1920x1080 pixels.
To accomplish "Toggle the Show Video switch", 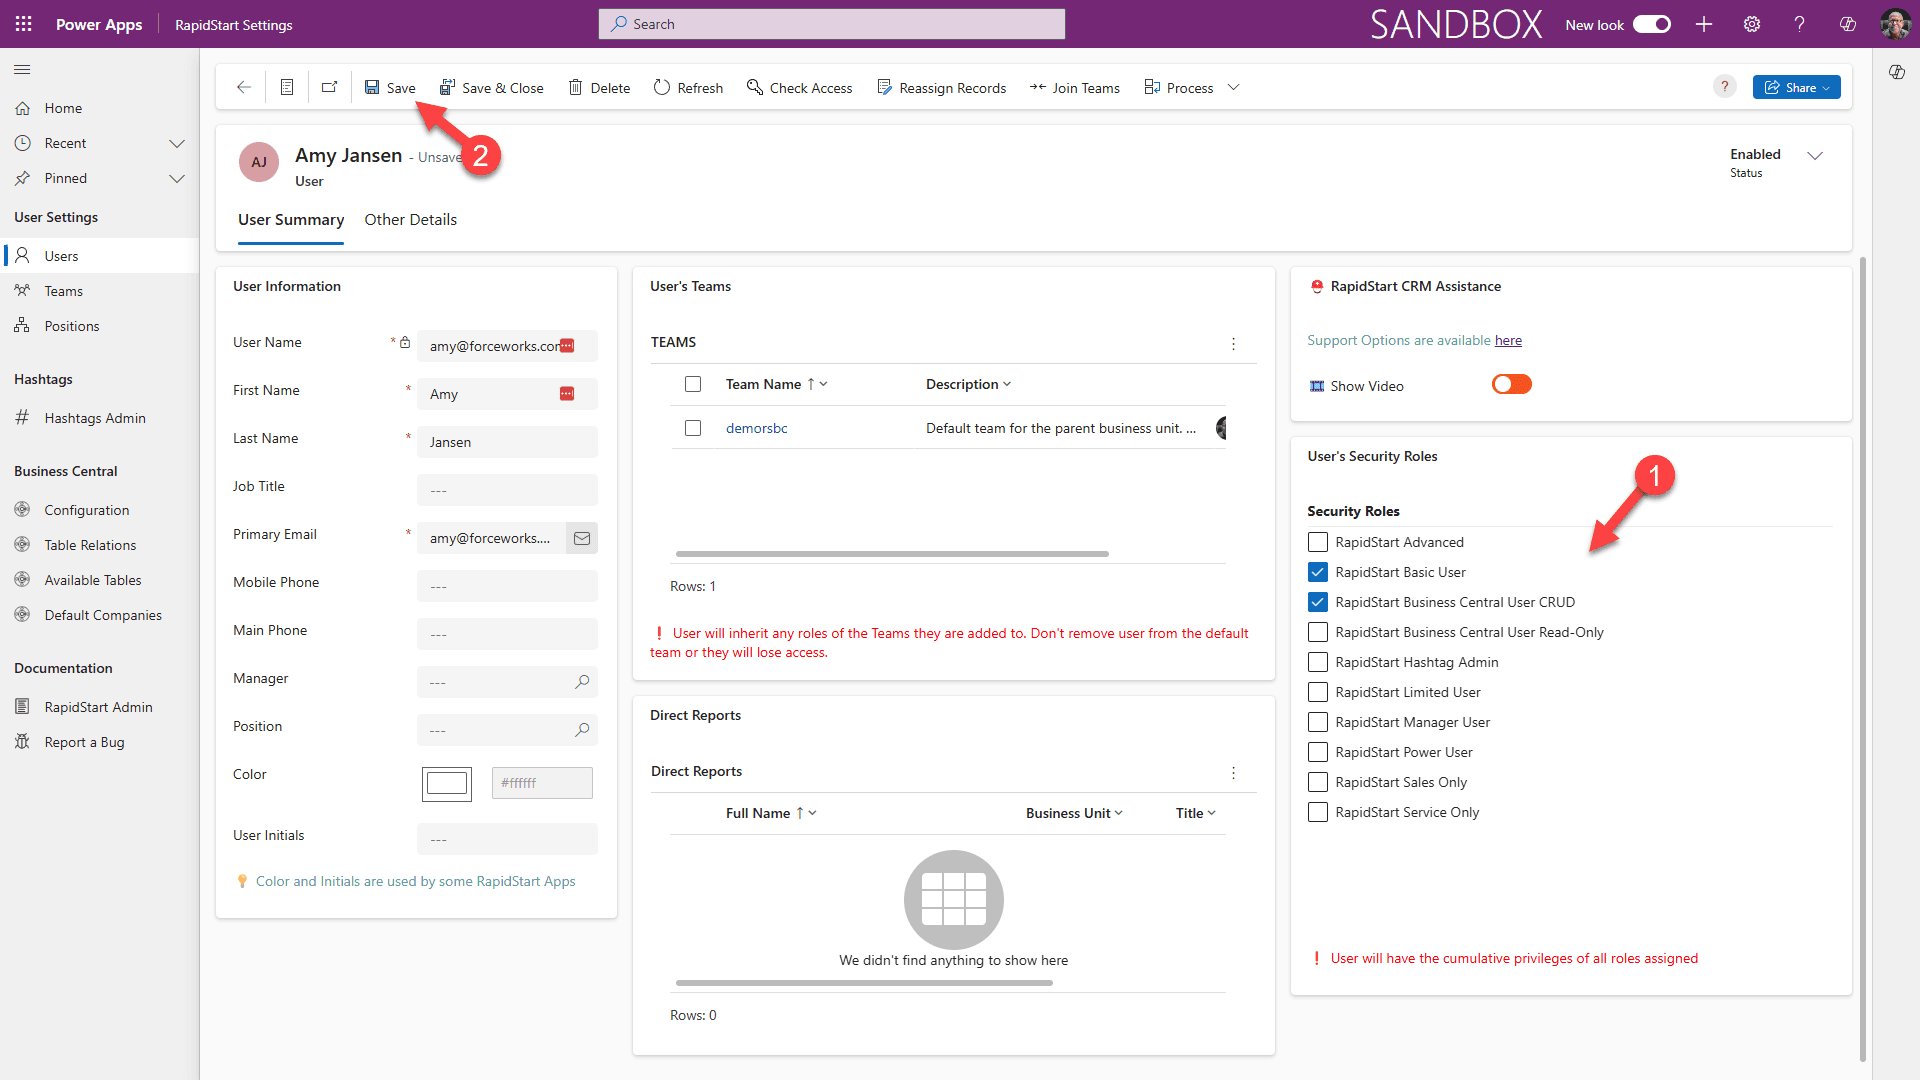I will [1511, 385].
